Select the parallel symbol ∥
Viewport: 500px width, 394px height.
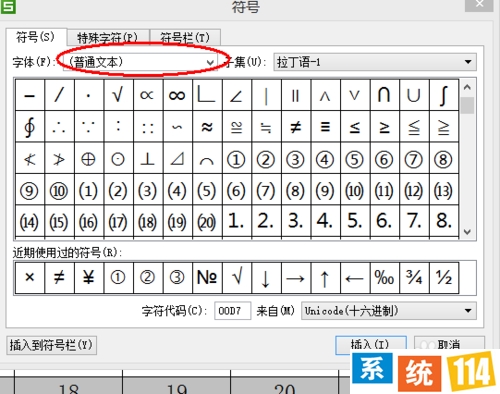tap(296, 95)
